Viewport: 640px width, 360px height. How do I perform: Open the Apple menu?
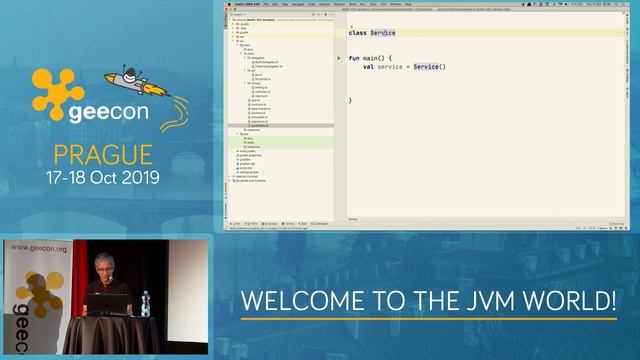[x=229, y=4]
